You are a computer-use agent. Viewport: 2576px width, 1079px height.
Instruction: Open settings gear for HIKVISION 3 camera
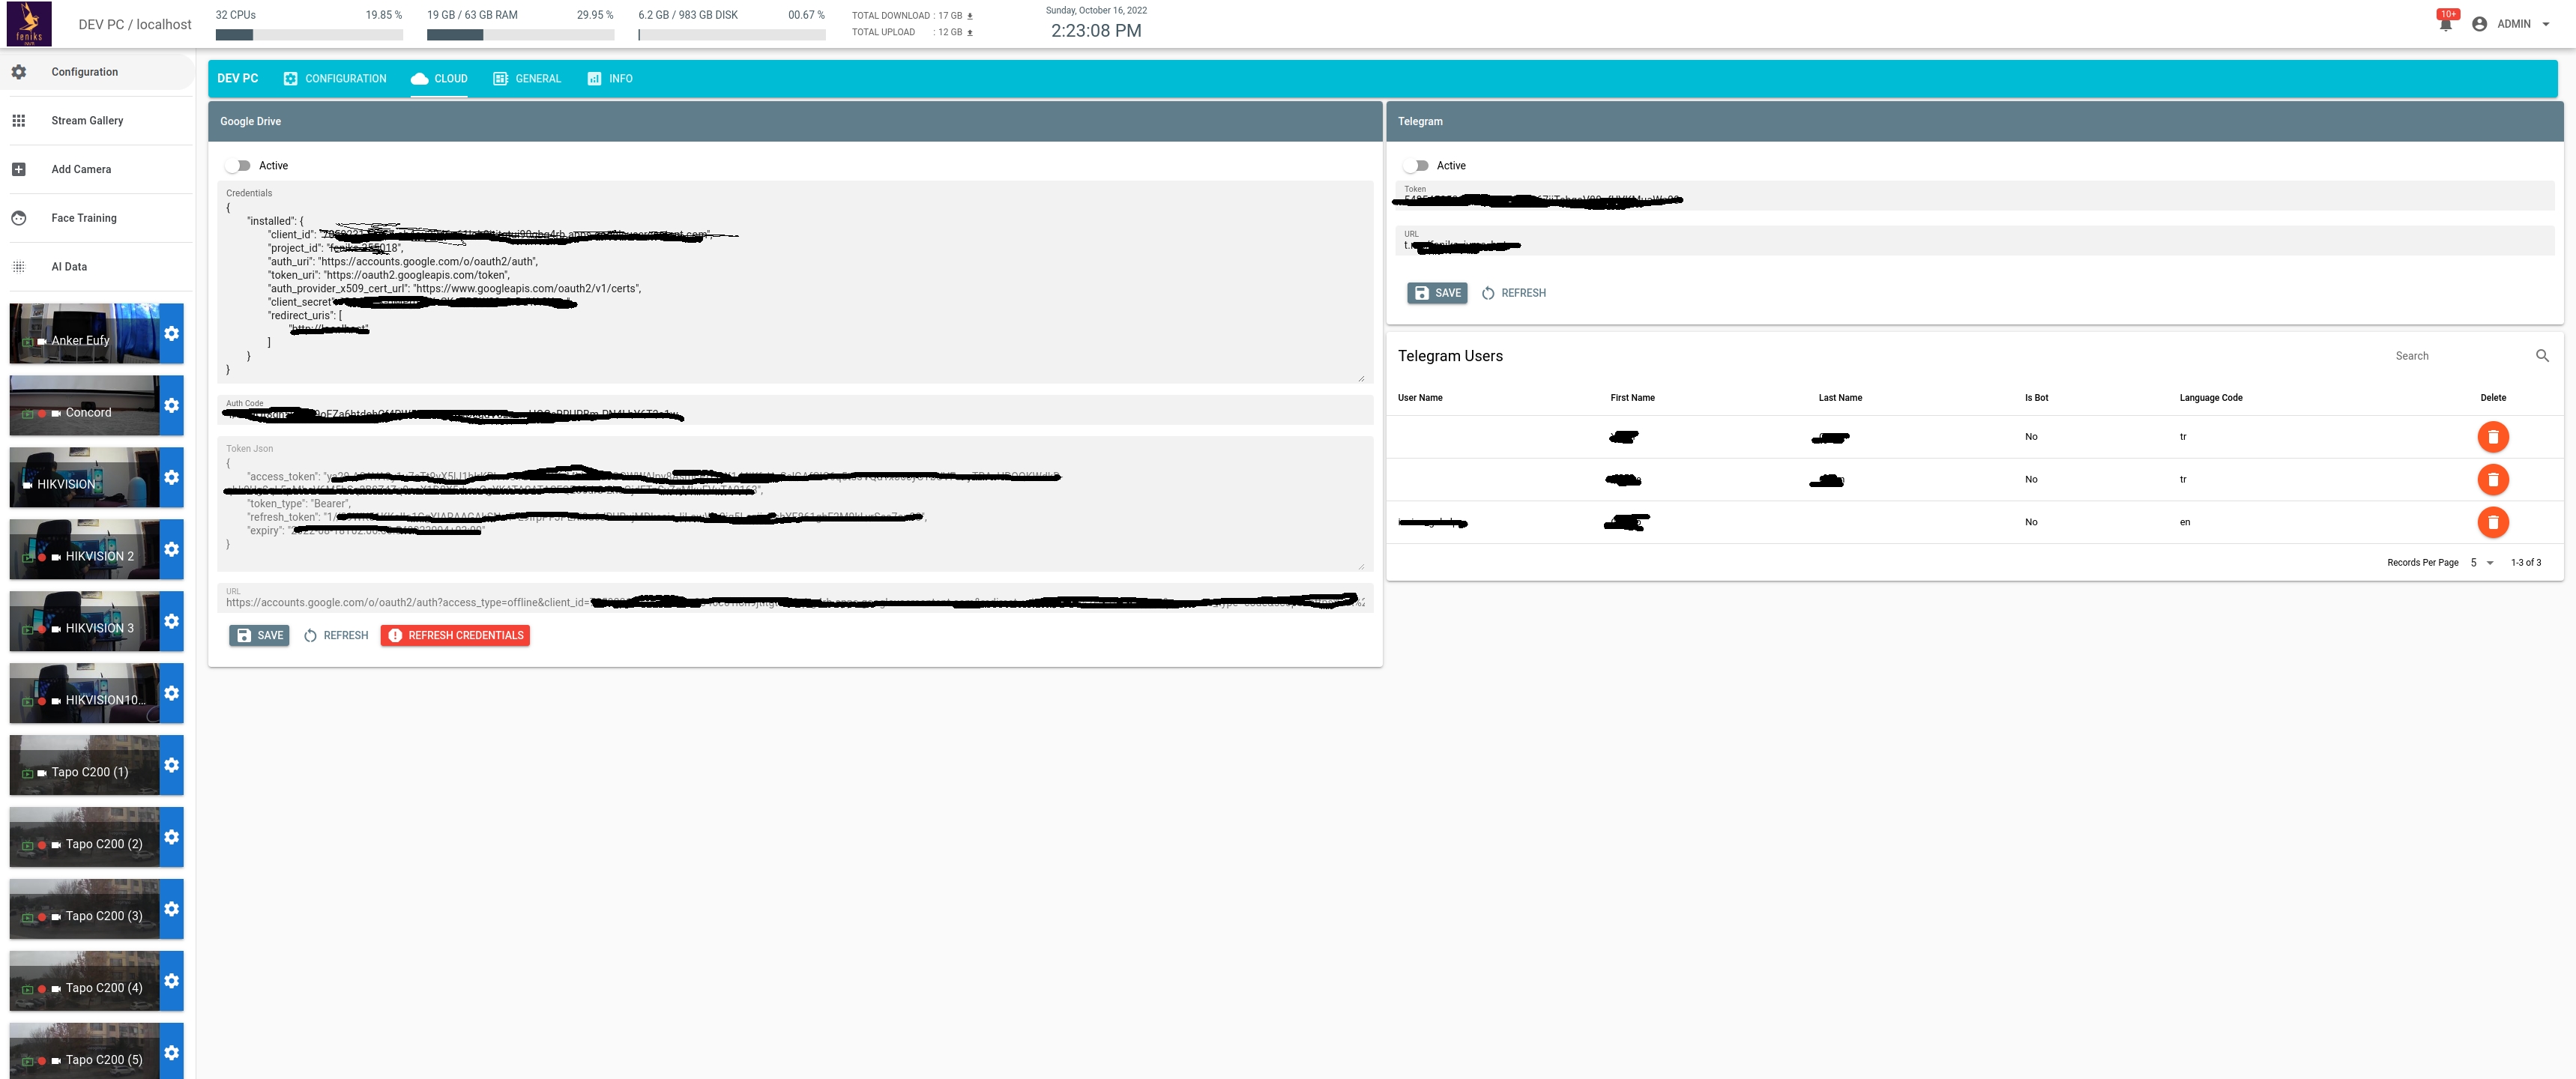coord(172,621)
